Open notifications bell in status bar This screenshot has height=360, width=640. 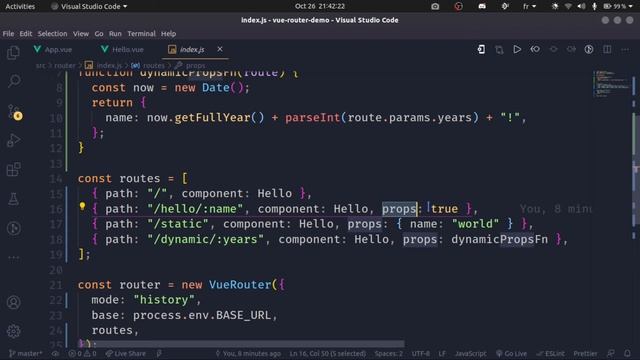click(627, 353)
